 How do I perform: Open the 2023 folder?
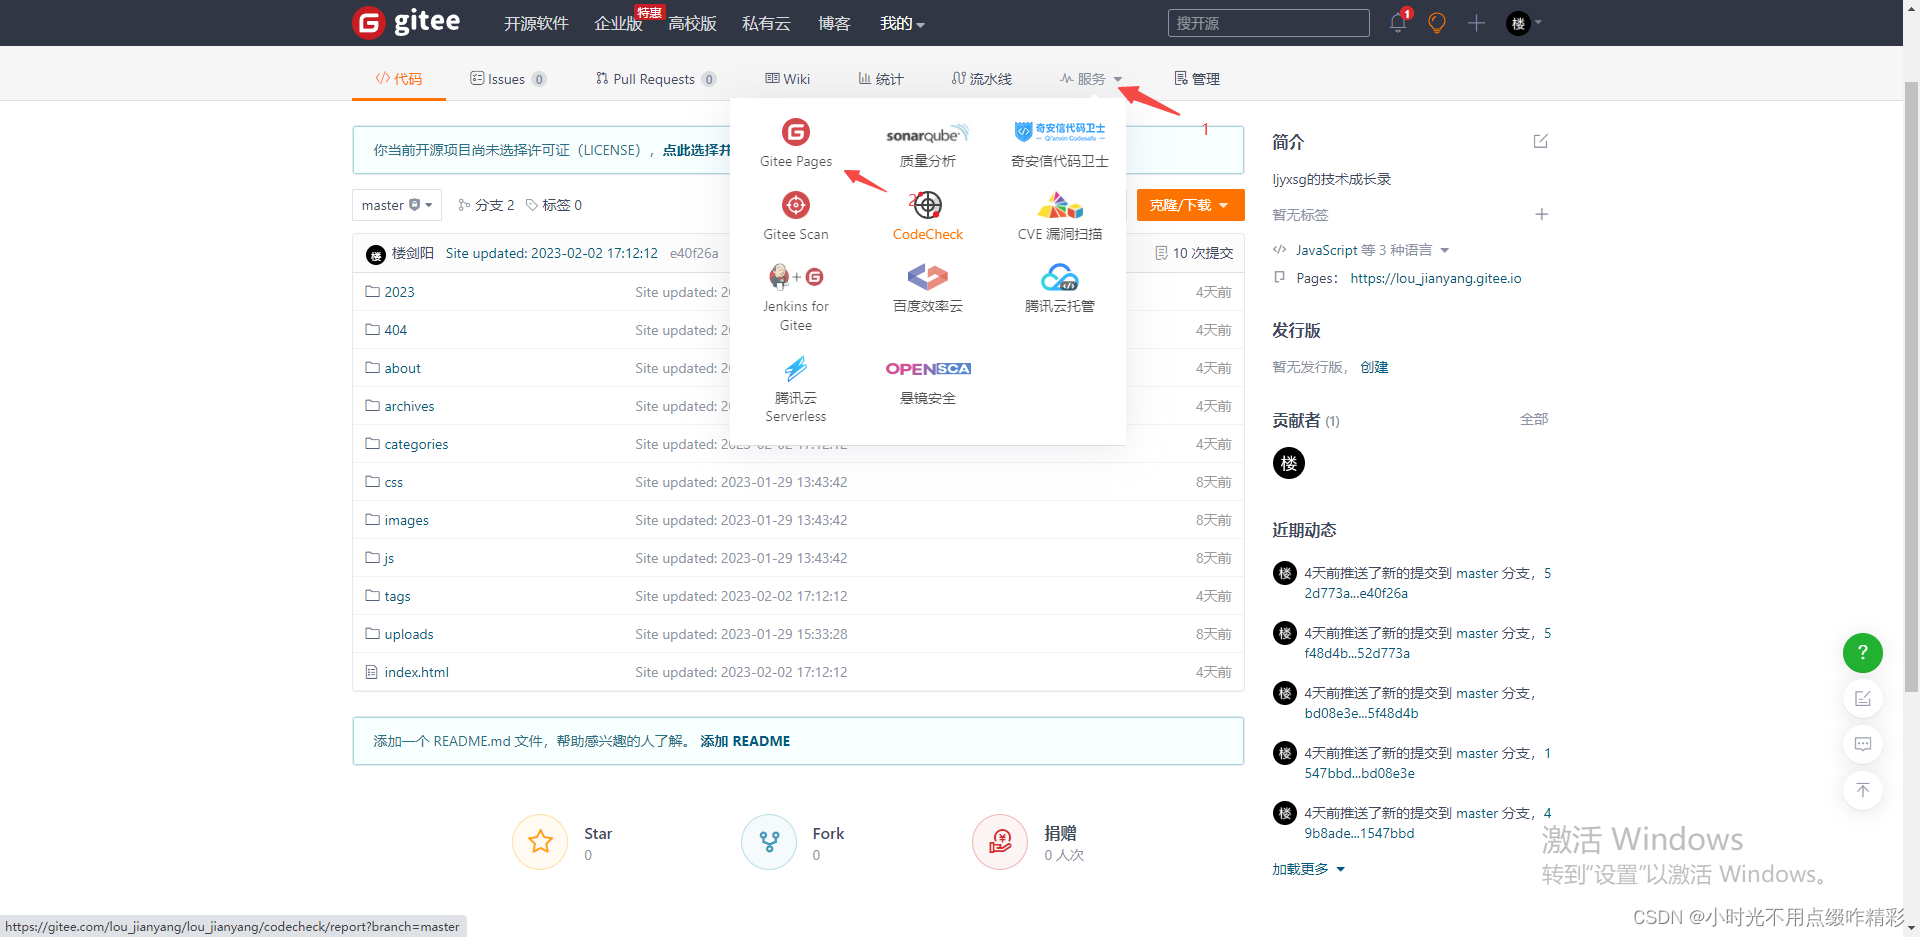point(399,292)
